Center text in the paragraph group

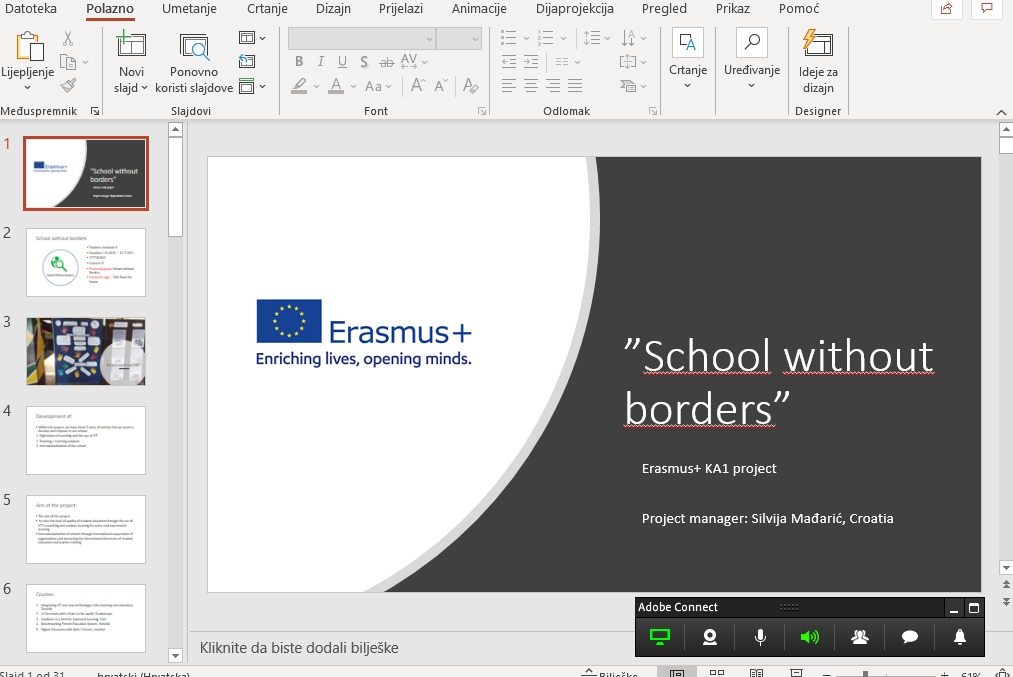tap(530, 85)
